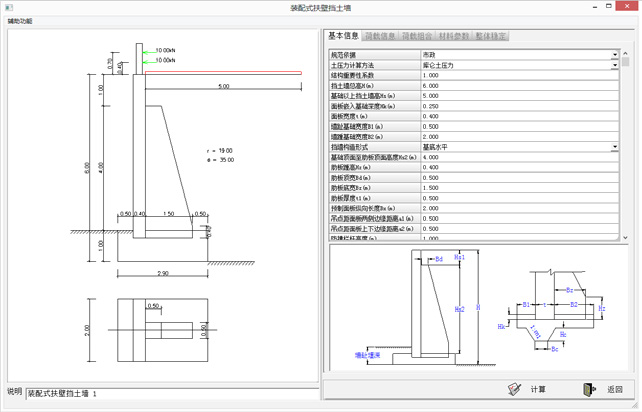Open the 土压力计算方法 dropdown

pyautogui.click(x=615, y=65)
